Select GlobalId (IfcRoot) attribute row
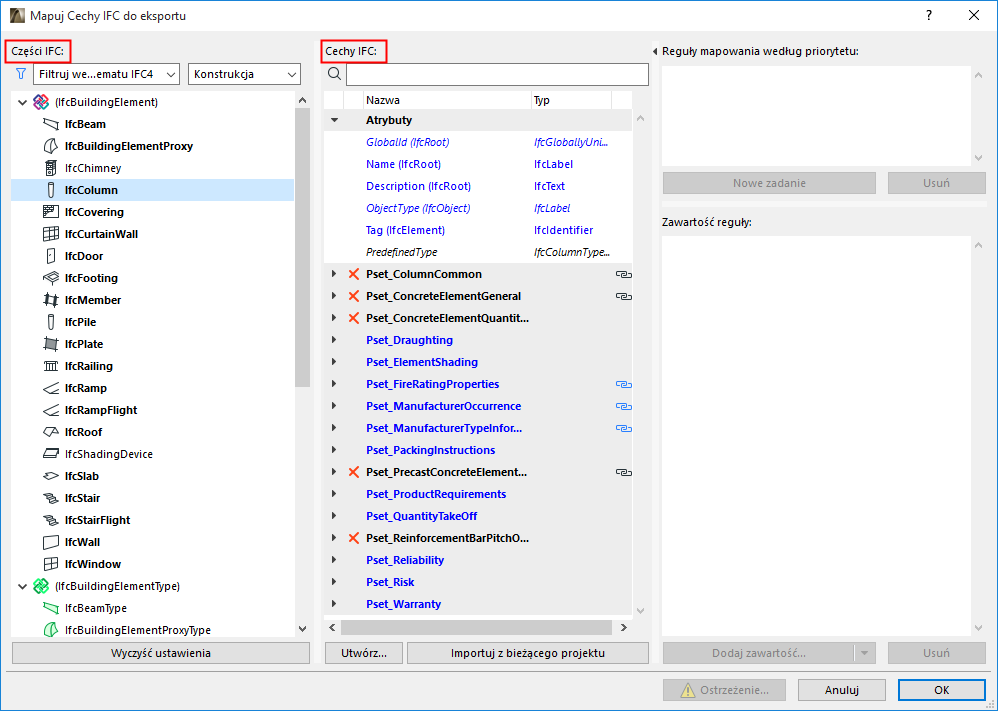Viewport: 998px width, 711px height. [x=478, y=143]
